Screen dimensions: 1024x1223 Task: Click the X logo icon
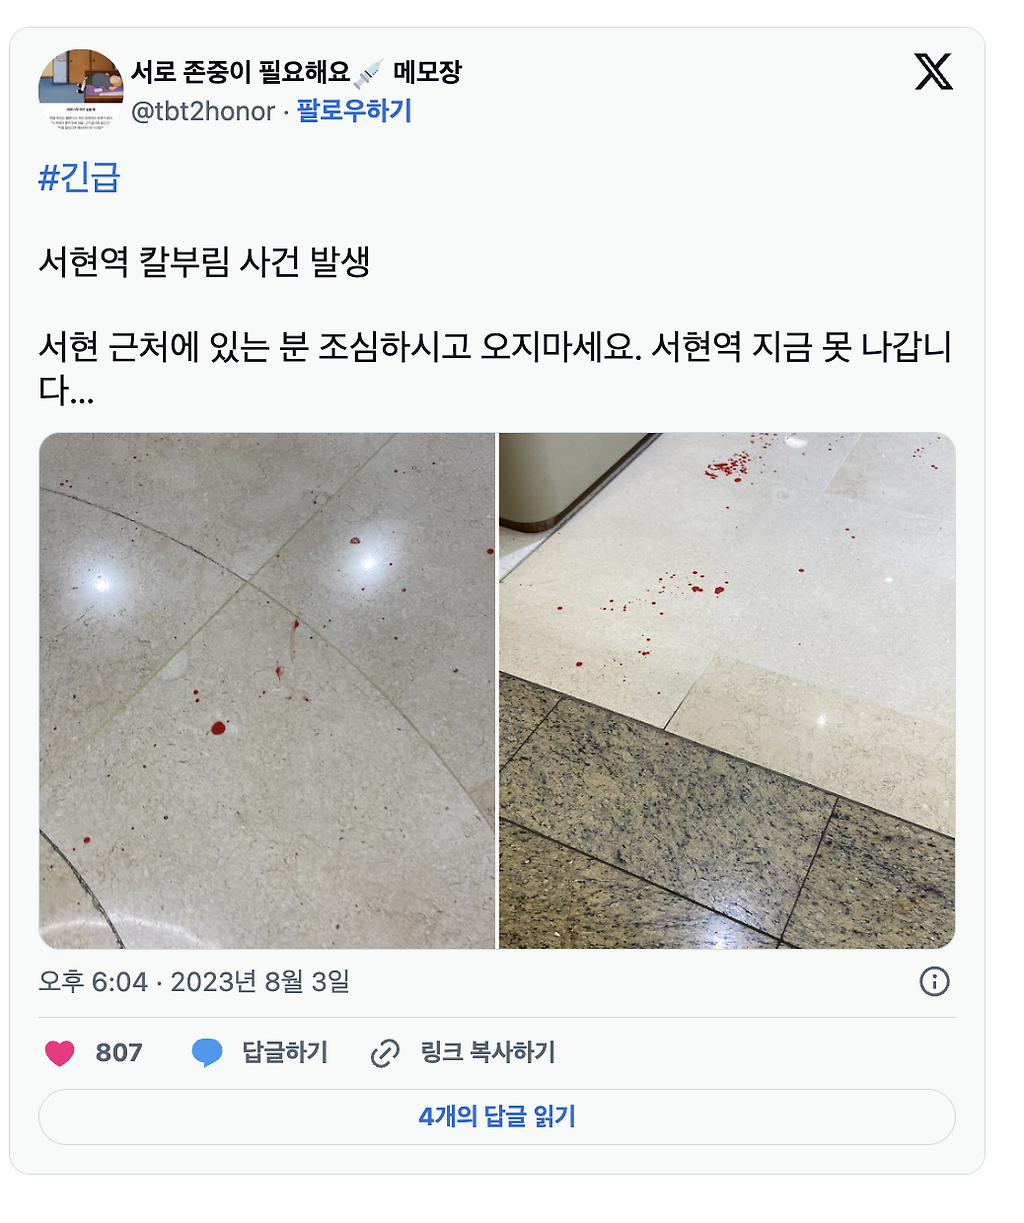pos(934,72)
